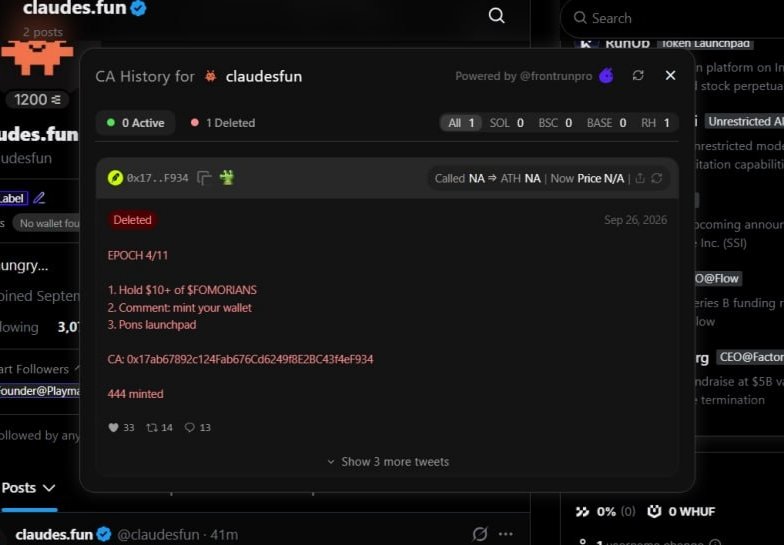Switch to the SOL chain tab

pyautogui.click(x=506, y=123)
